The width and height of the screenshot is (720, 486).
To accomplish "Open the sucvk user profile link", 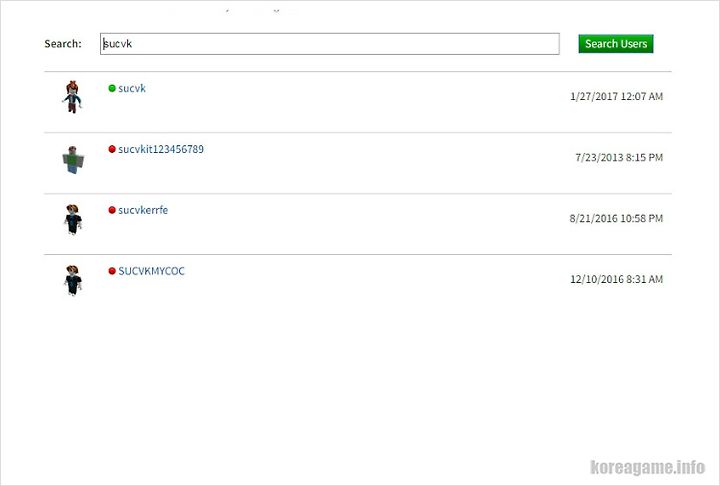I will pos(132,88).
